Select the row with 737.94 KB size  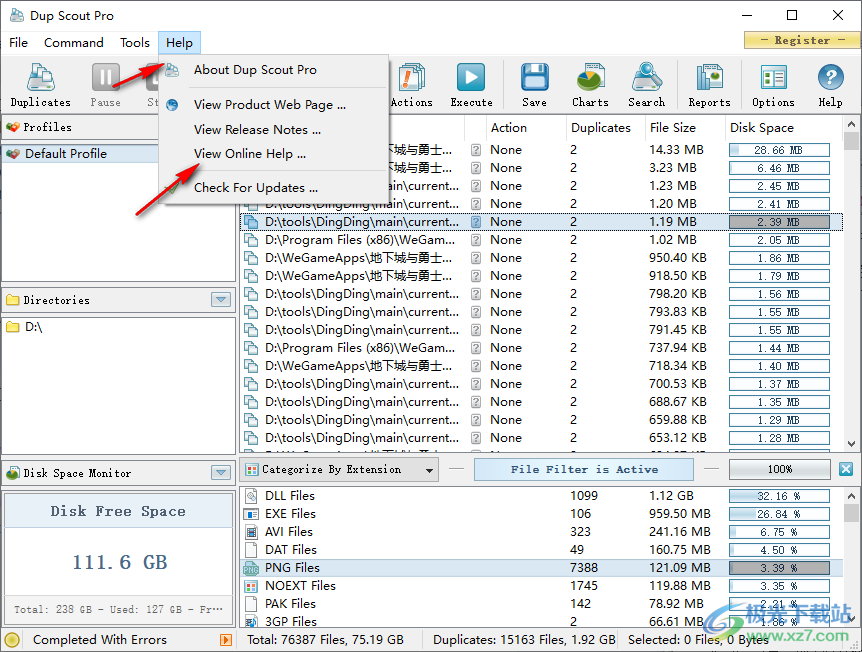(x=541, y=348)
